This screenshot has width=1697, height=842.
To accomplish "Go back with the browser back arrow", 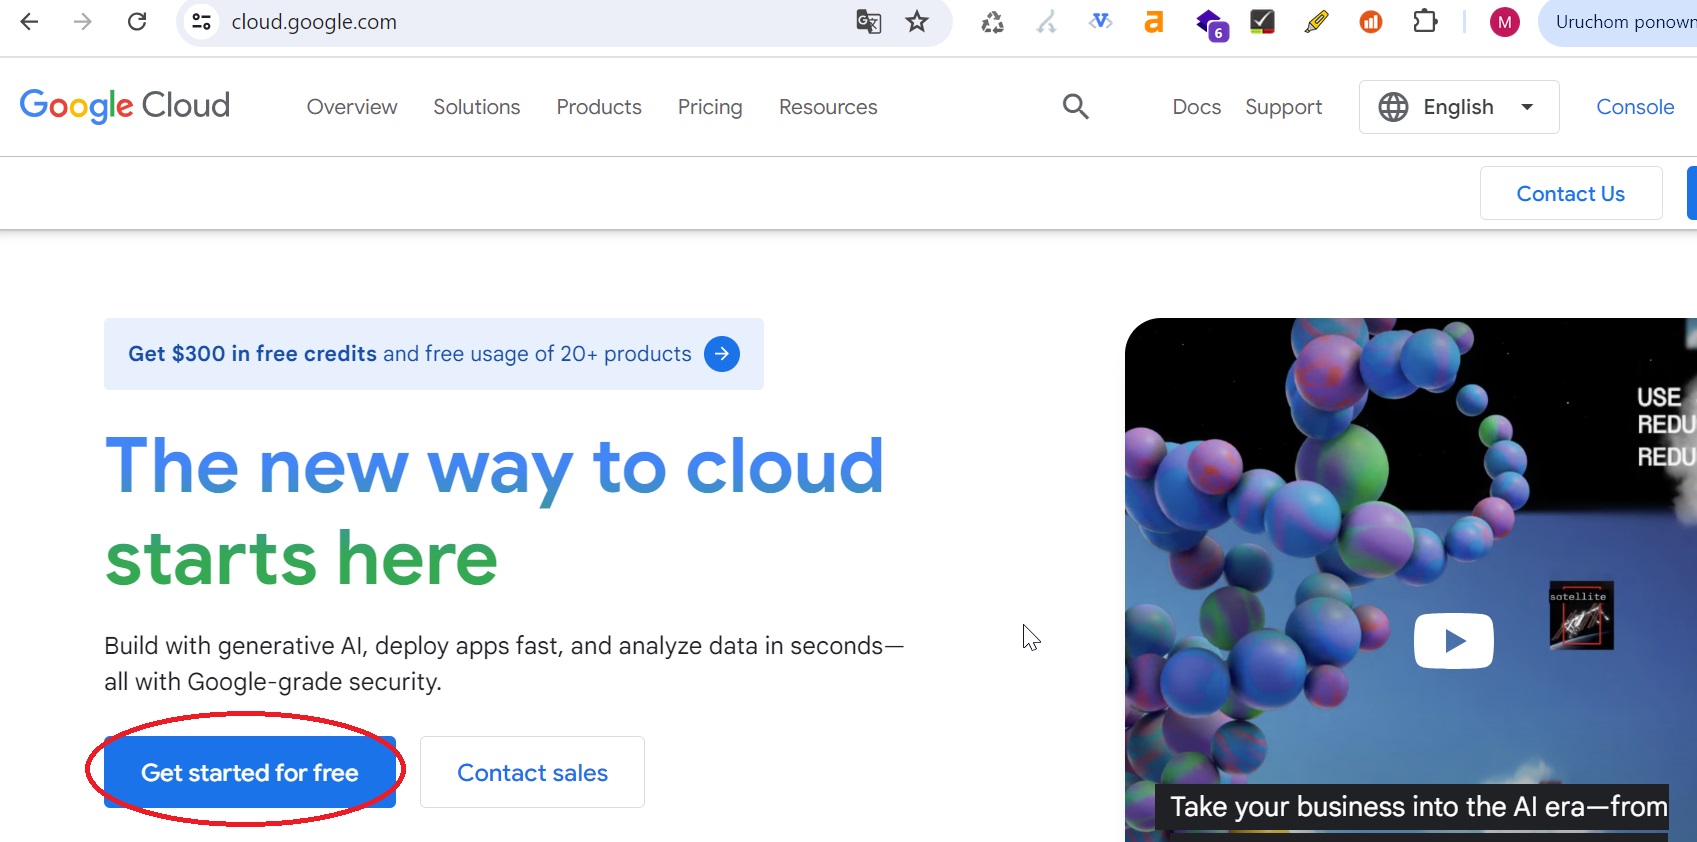I will point(29,22).
